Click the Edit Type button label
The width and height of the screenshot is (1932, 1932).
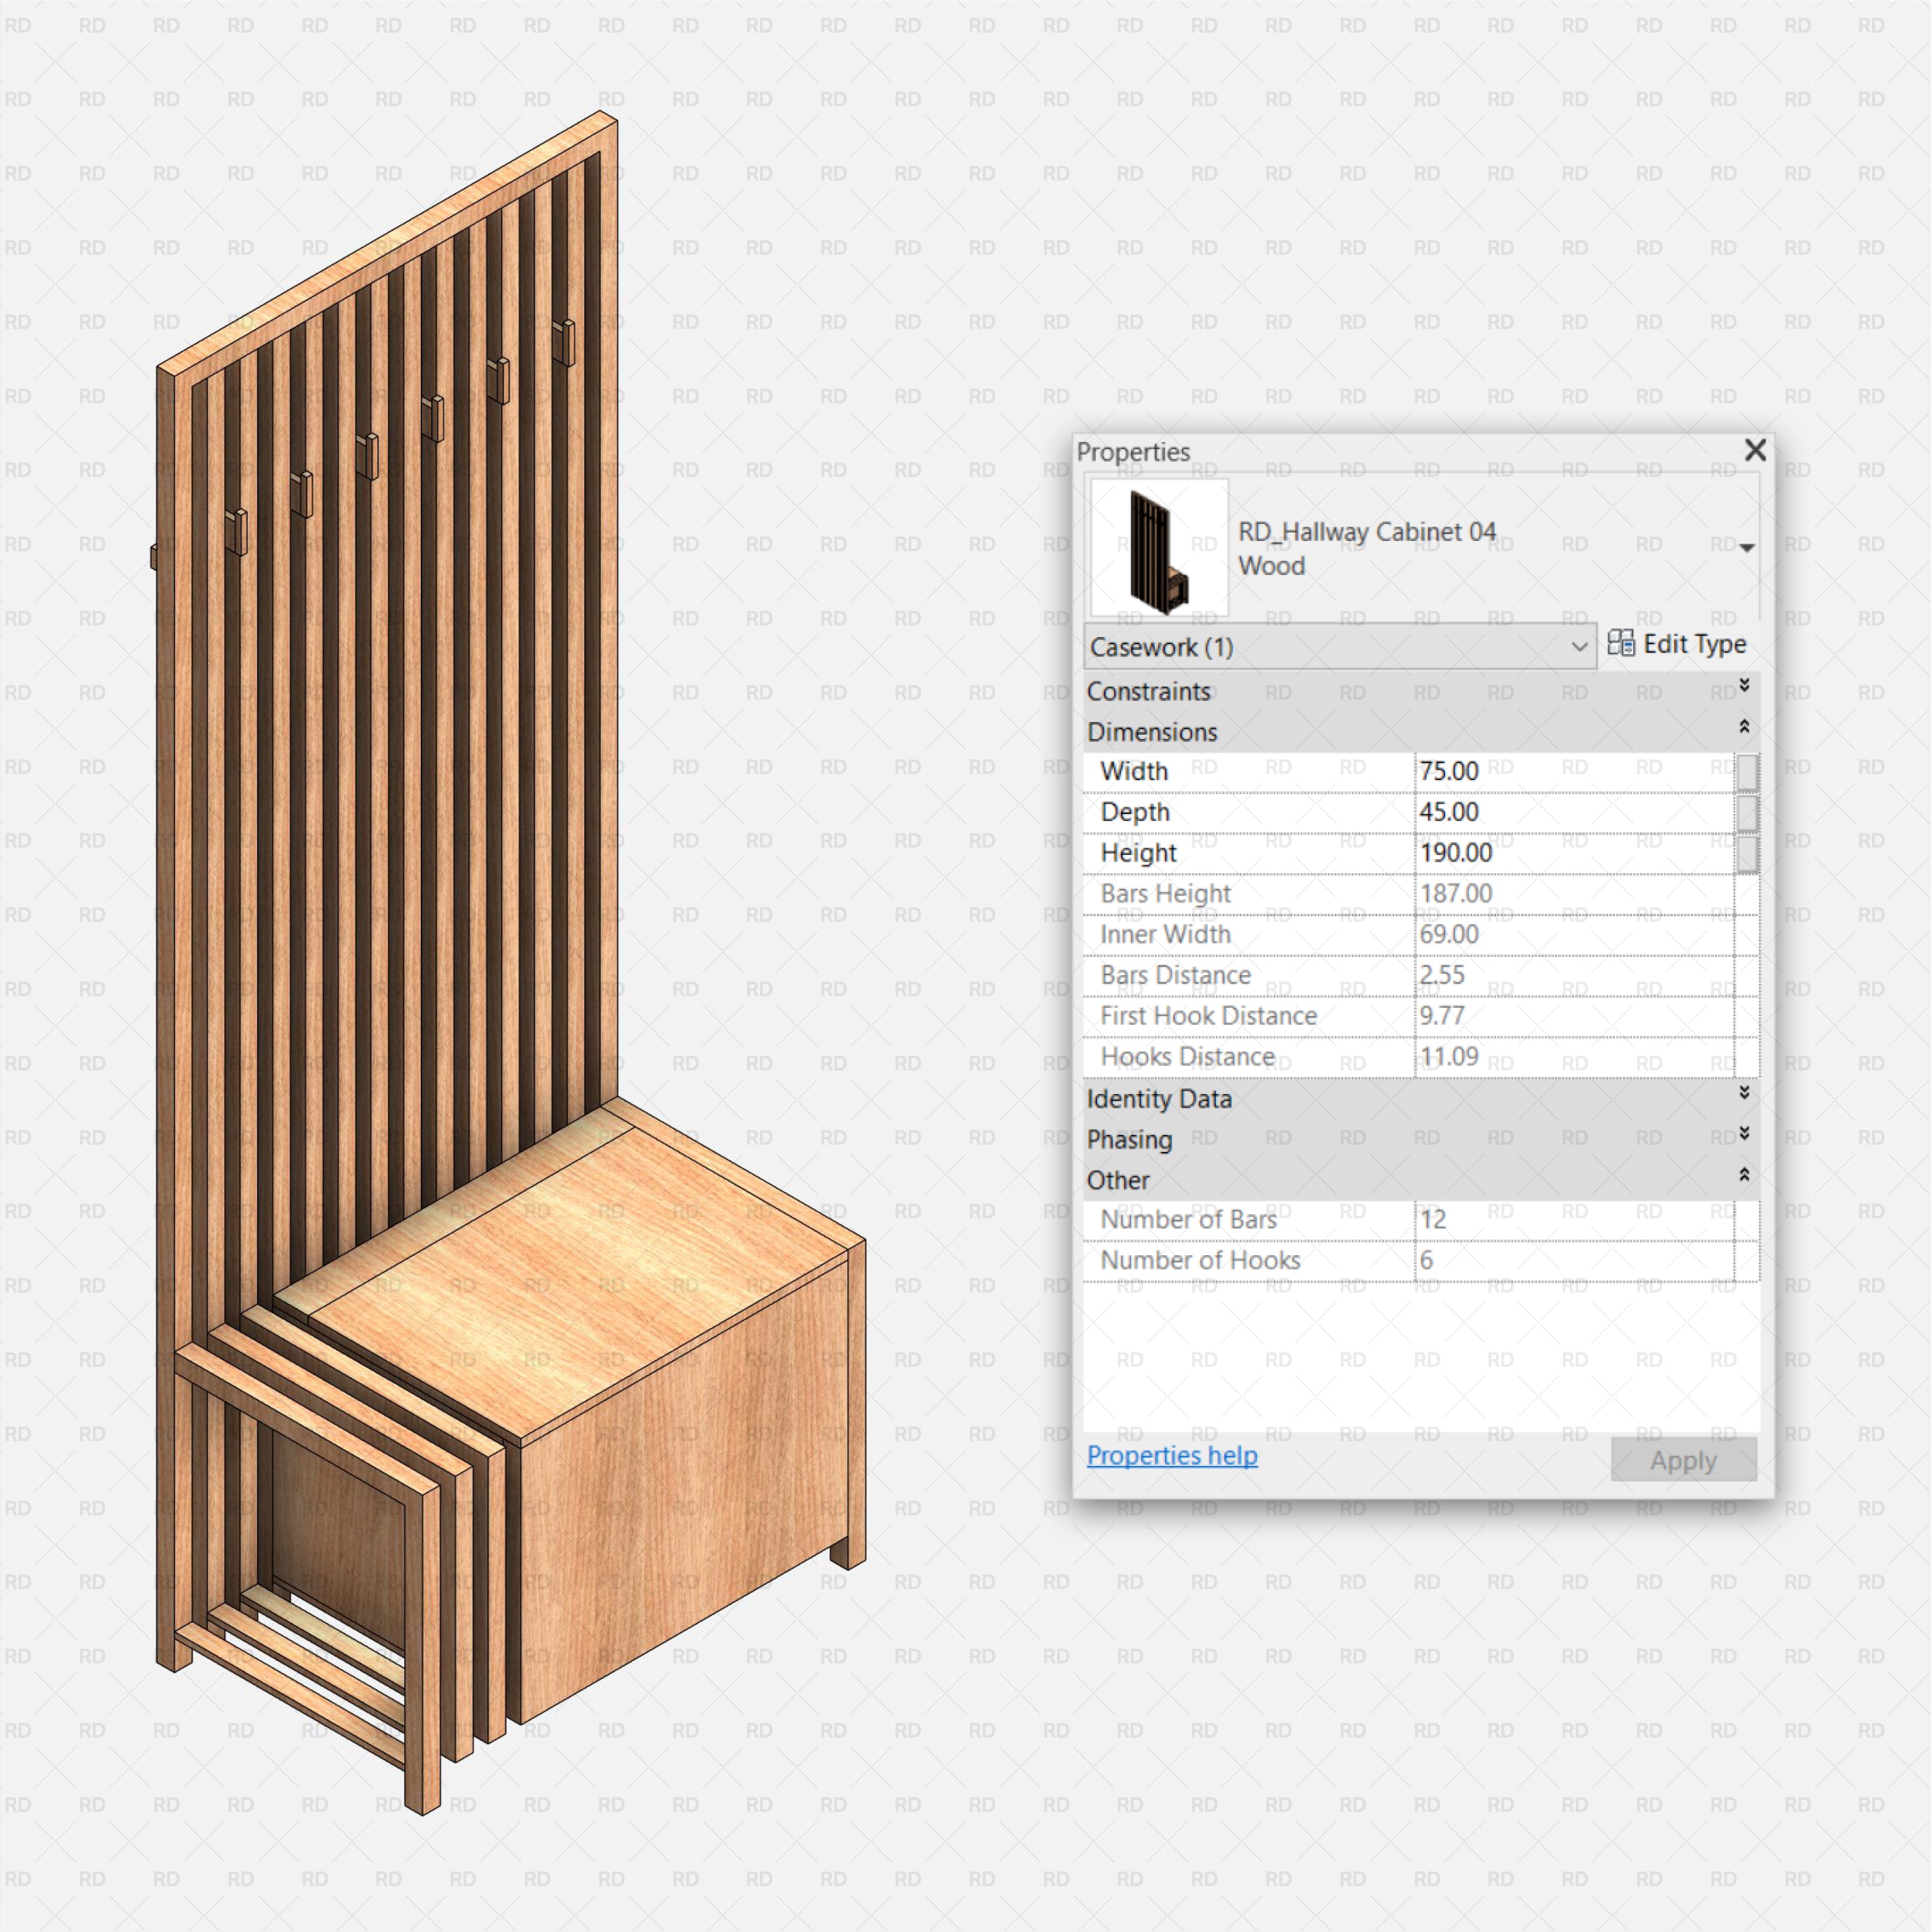(1692, 644)
